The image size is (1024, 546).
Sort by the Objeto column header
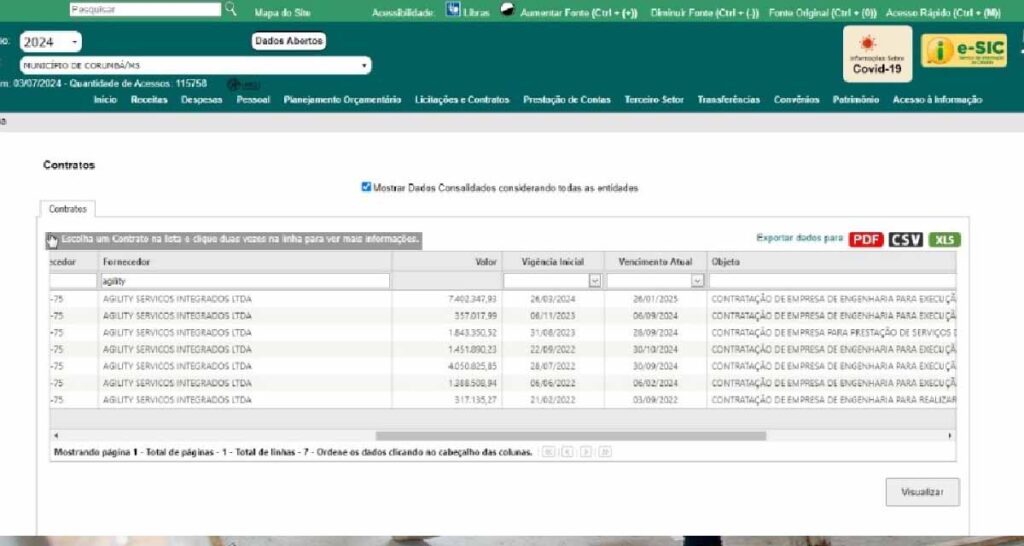tap(831, 262)
